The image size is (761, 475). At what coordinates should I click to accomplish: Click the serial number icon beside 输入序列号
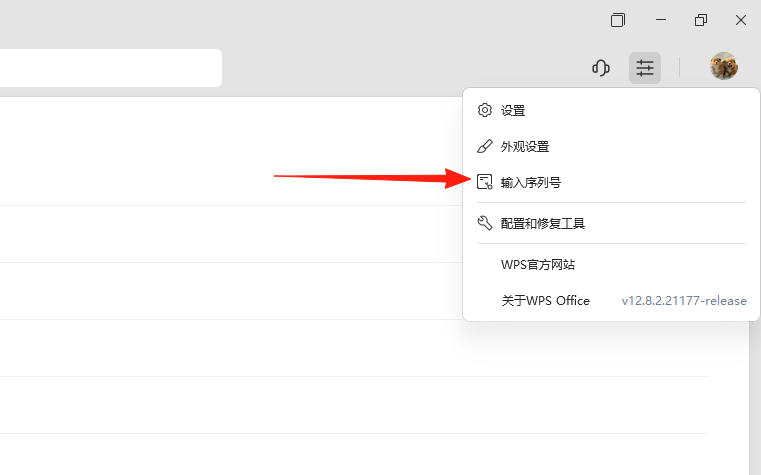coord(484,182)
